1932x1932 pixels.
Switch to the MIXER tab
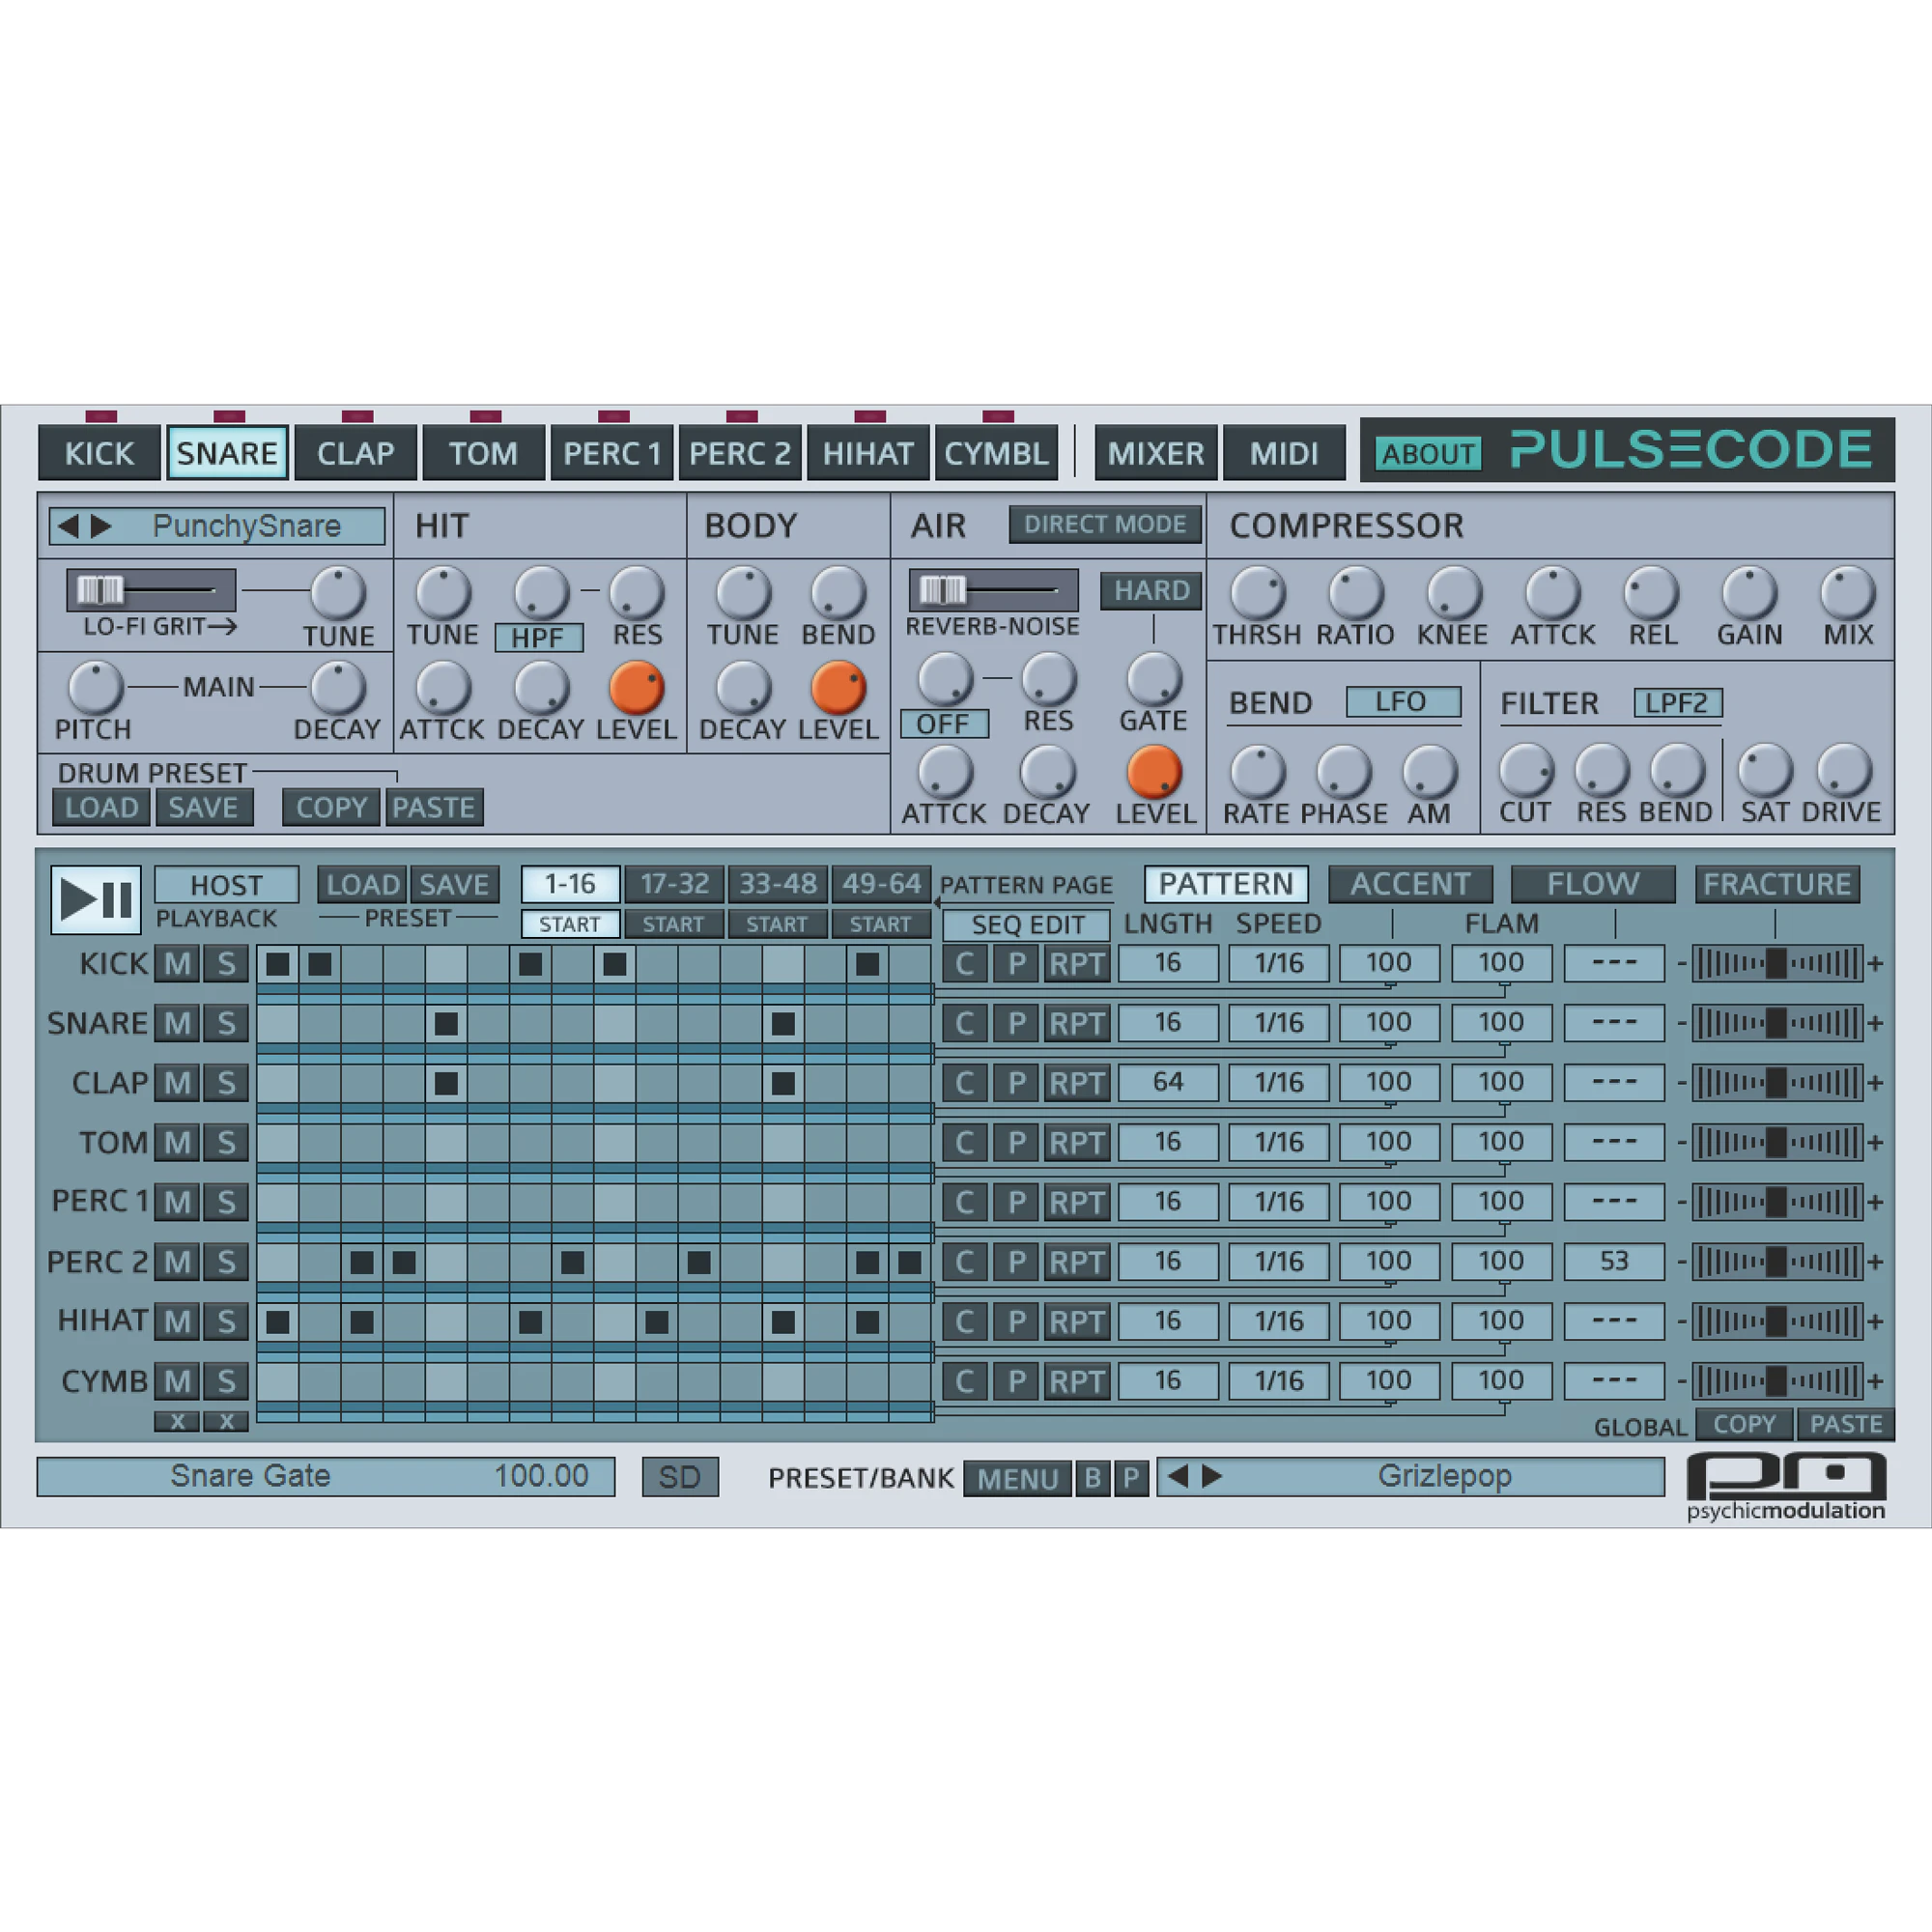(1156, 452)
